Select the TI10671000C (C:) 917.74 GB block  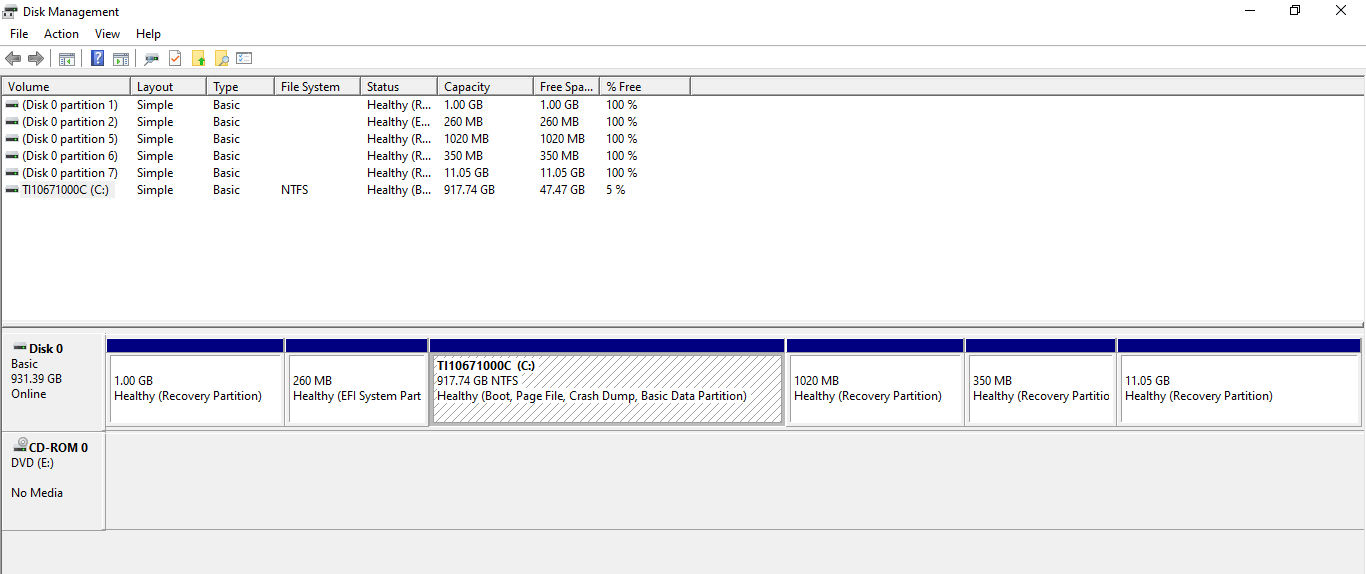(x=607, y=382)
